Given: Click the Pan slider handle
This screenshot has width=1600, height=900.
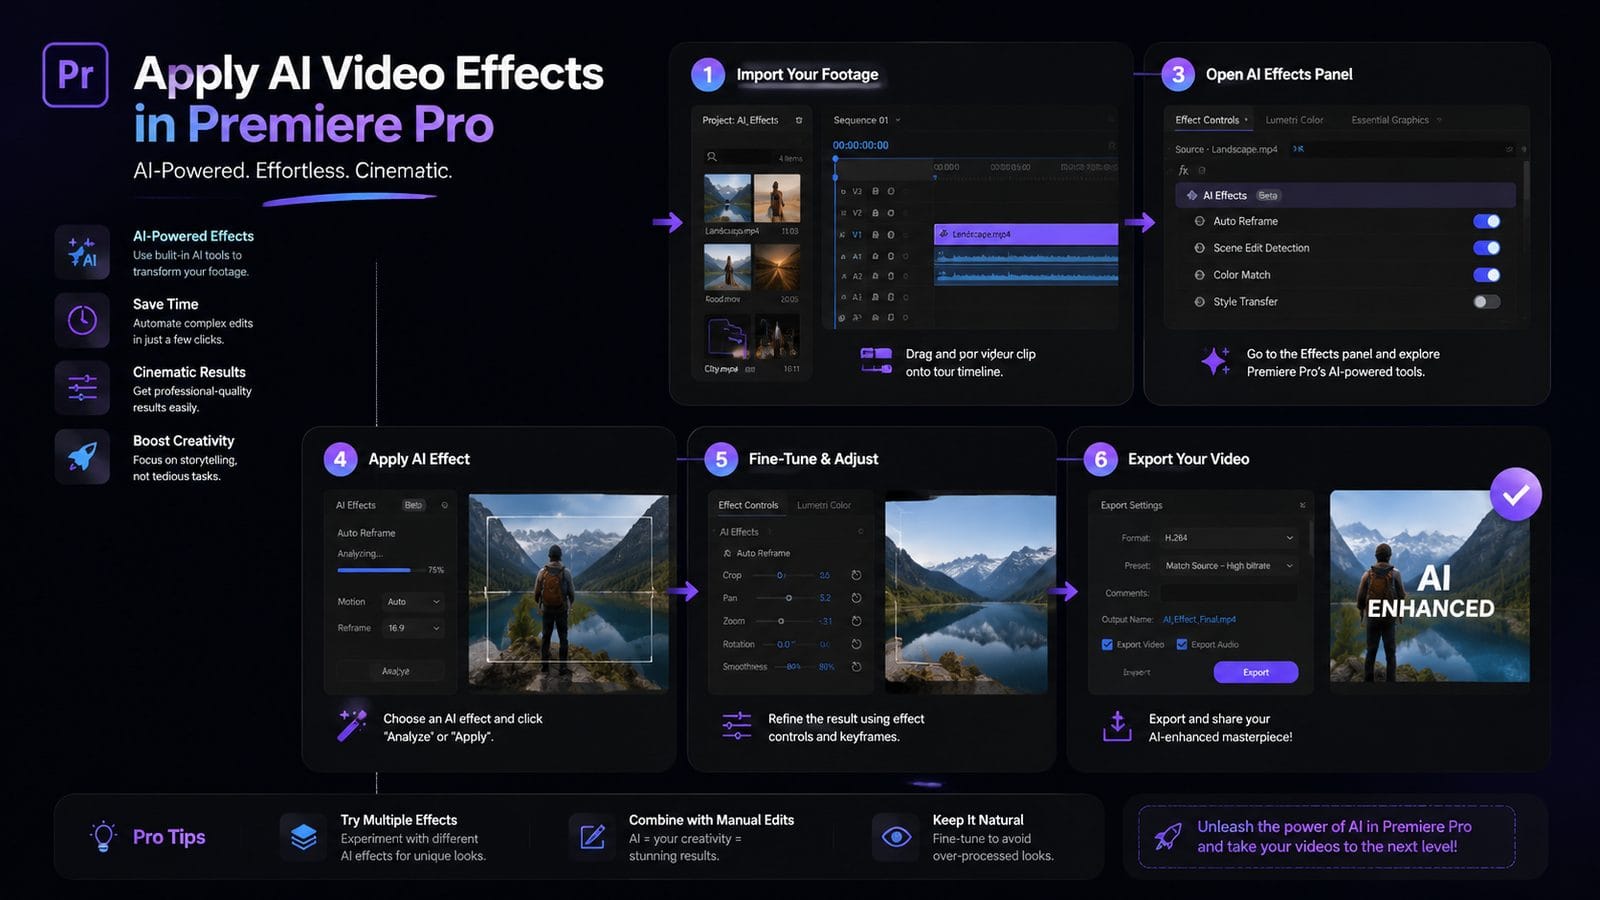Looking at the screenshot, I should [789, 598].
